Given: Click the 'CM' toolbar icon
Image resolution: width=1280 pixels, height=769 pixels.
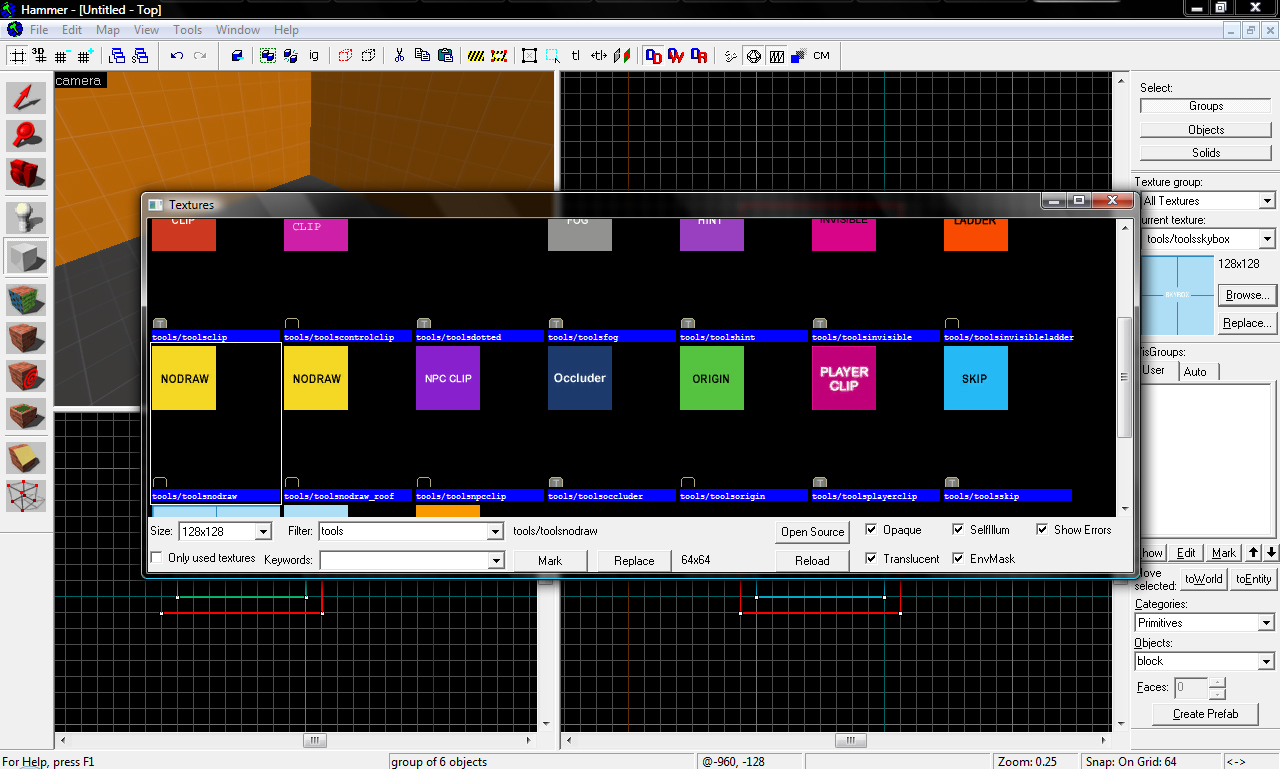Looking at the screenshot, I should (821, 56).
